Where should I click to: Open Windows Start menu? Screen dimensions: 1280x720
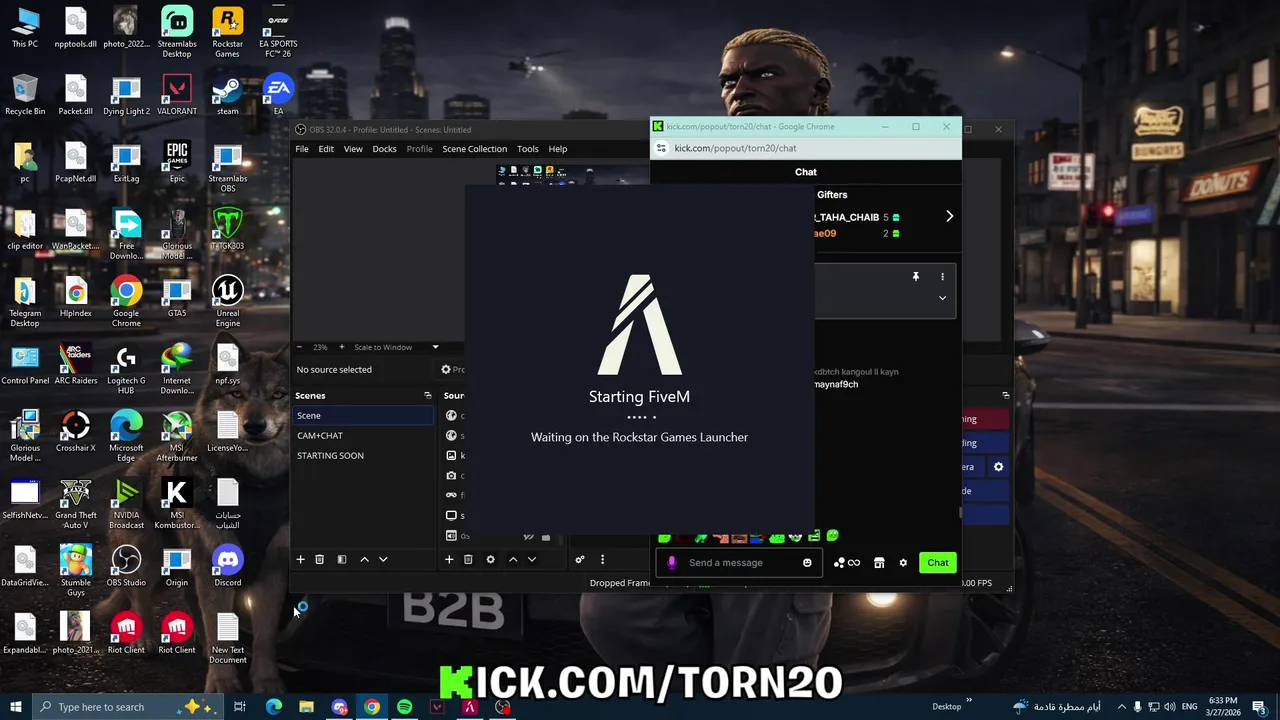point(16,707)
